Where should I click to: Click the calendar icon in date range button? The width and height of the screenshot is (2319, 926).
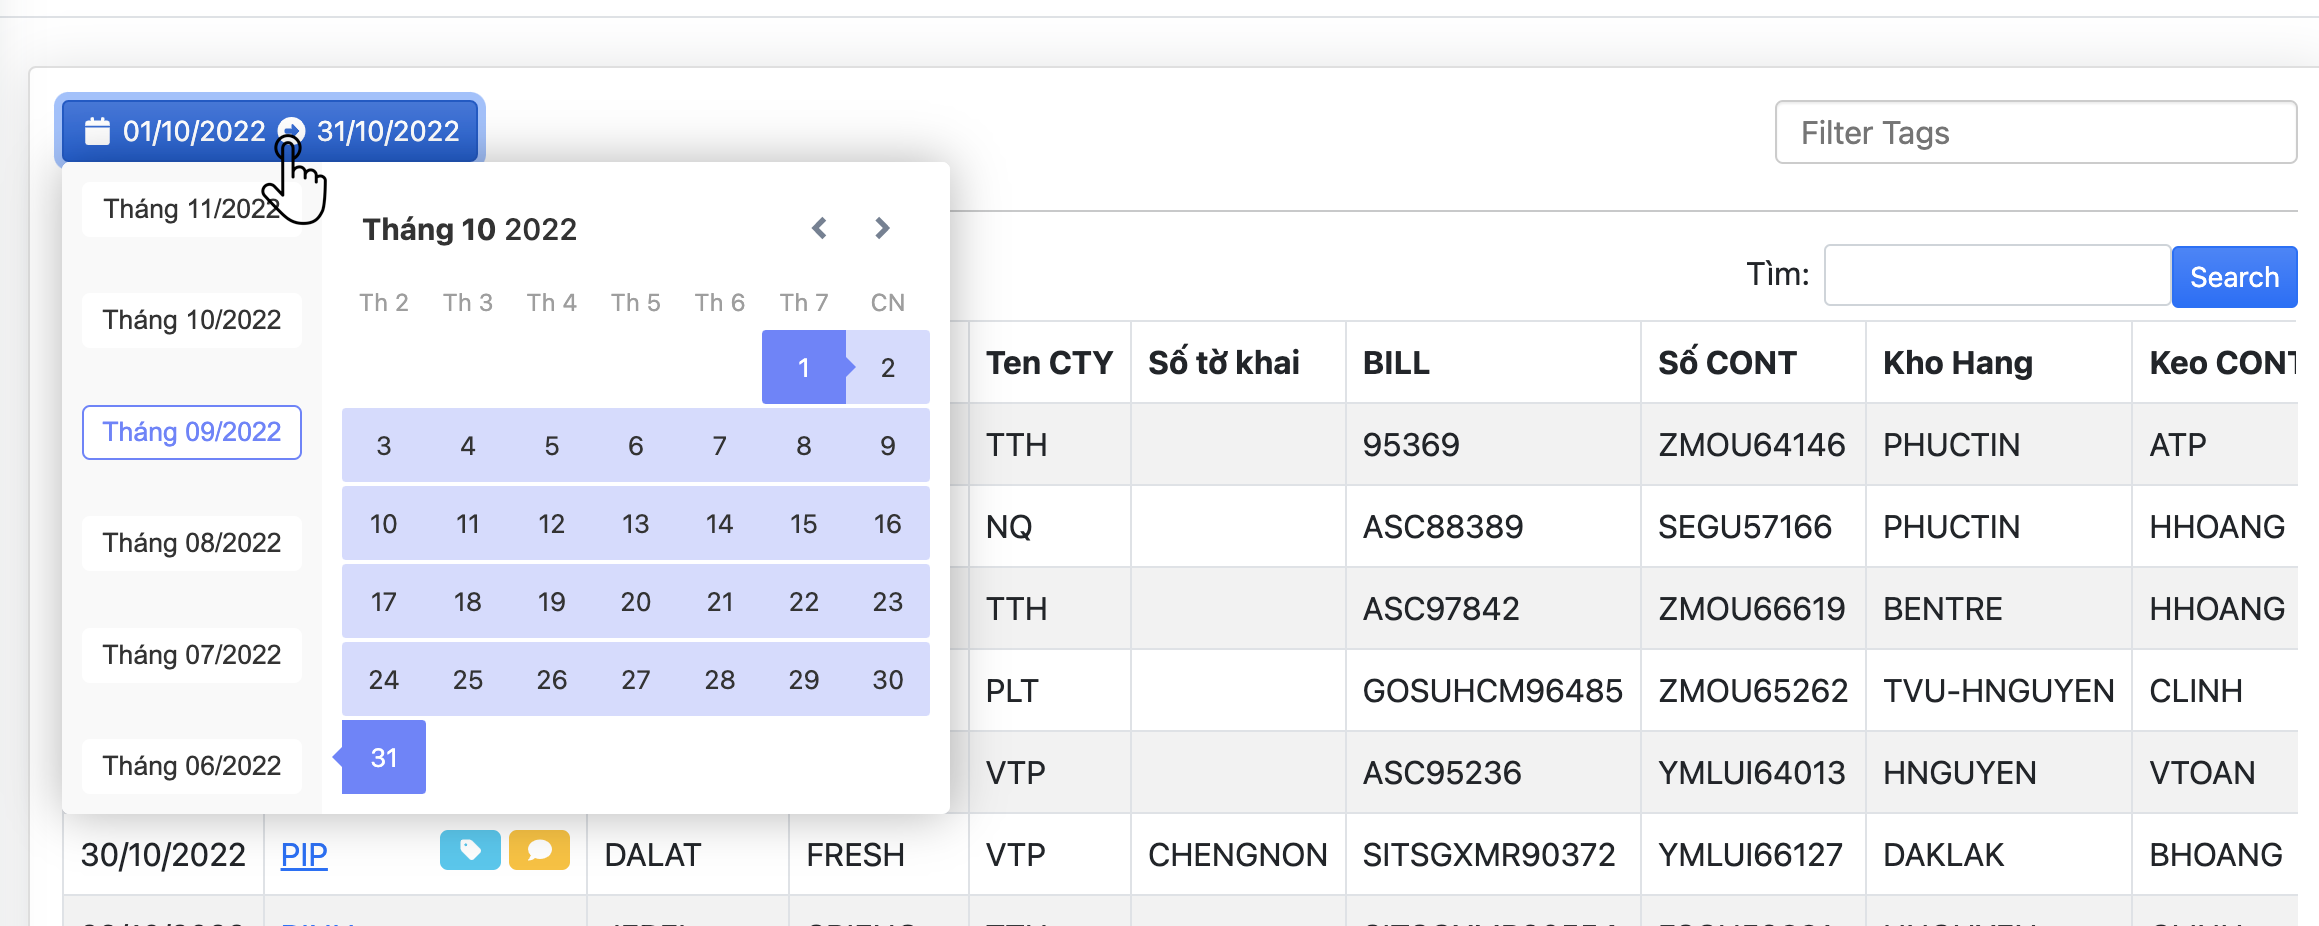[97, 131]
